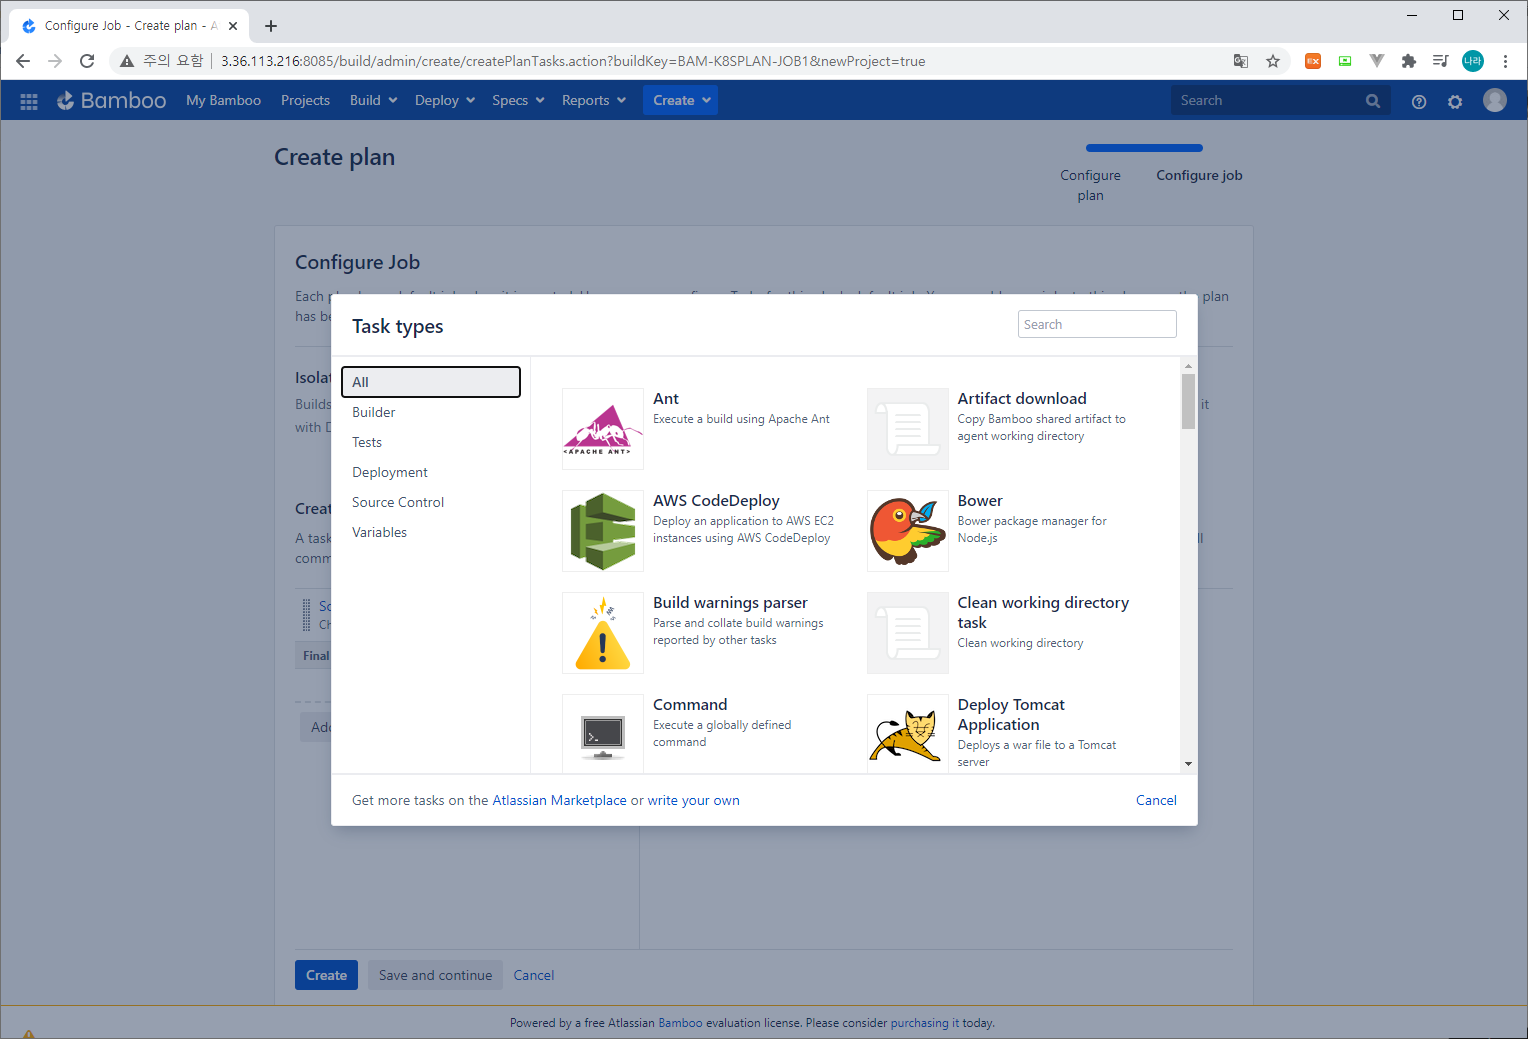Open Chrome menu with three dots

point(1505,61)
